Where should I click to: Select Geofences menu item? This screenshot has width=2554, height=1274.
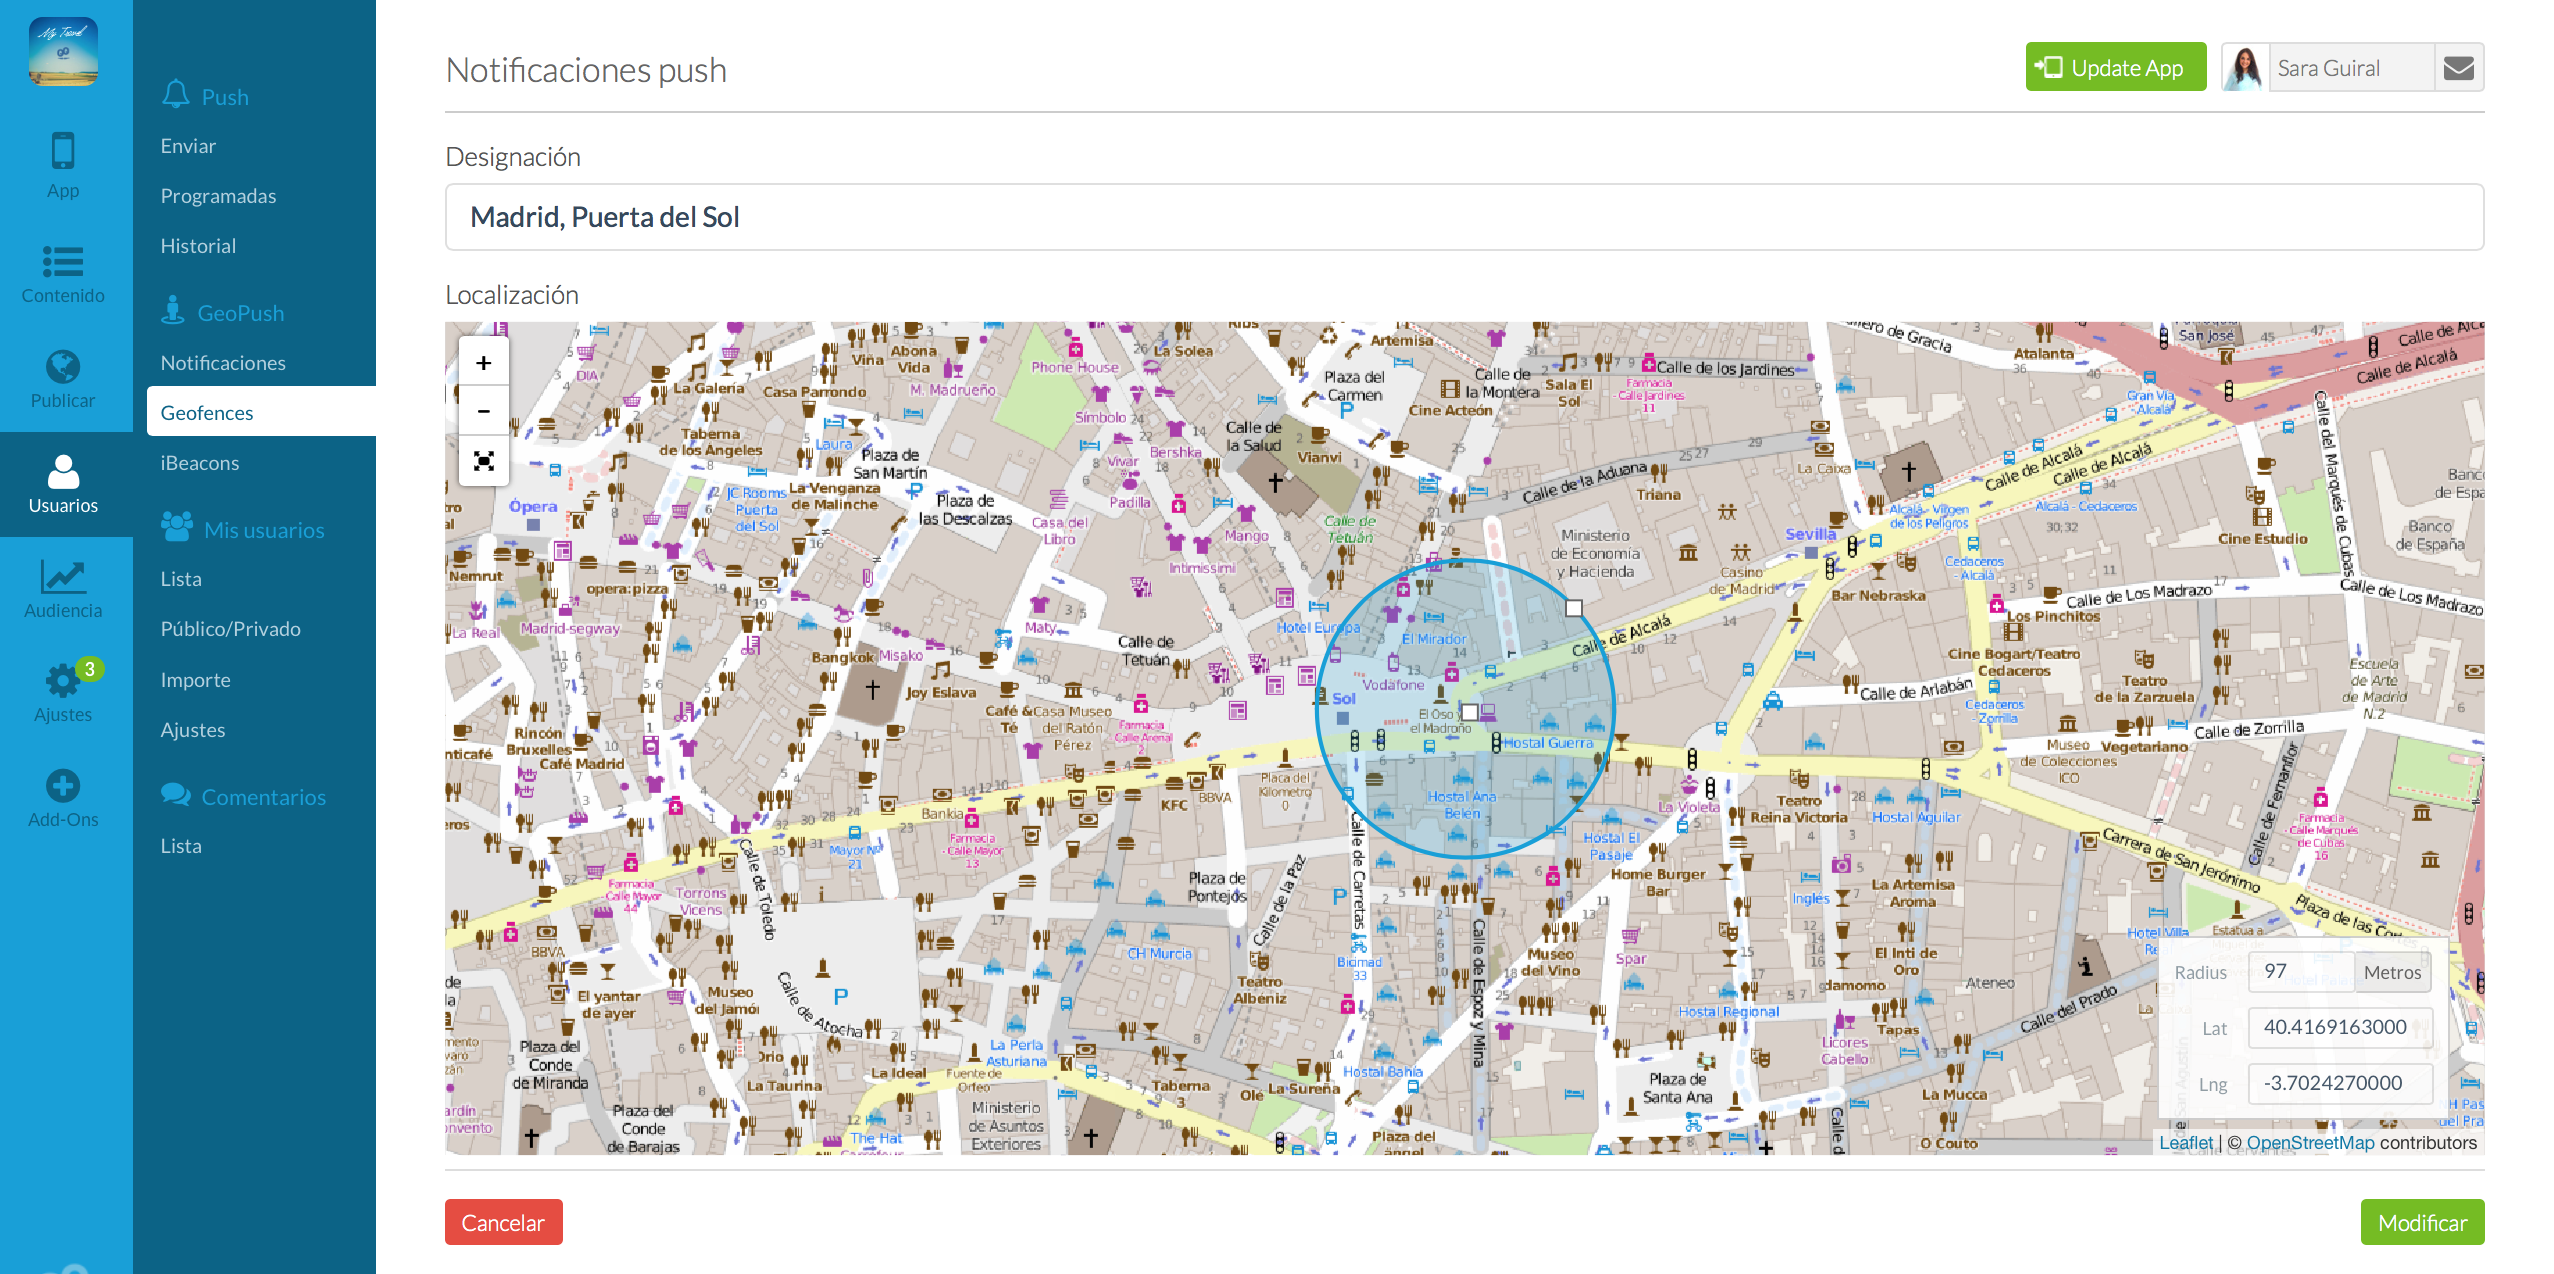(207, 413)
